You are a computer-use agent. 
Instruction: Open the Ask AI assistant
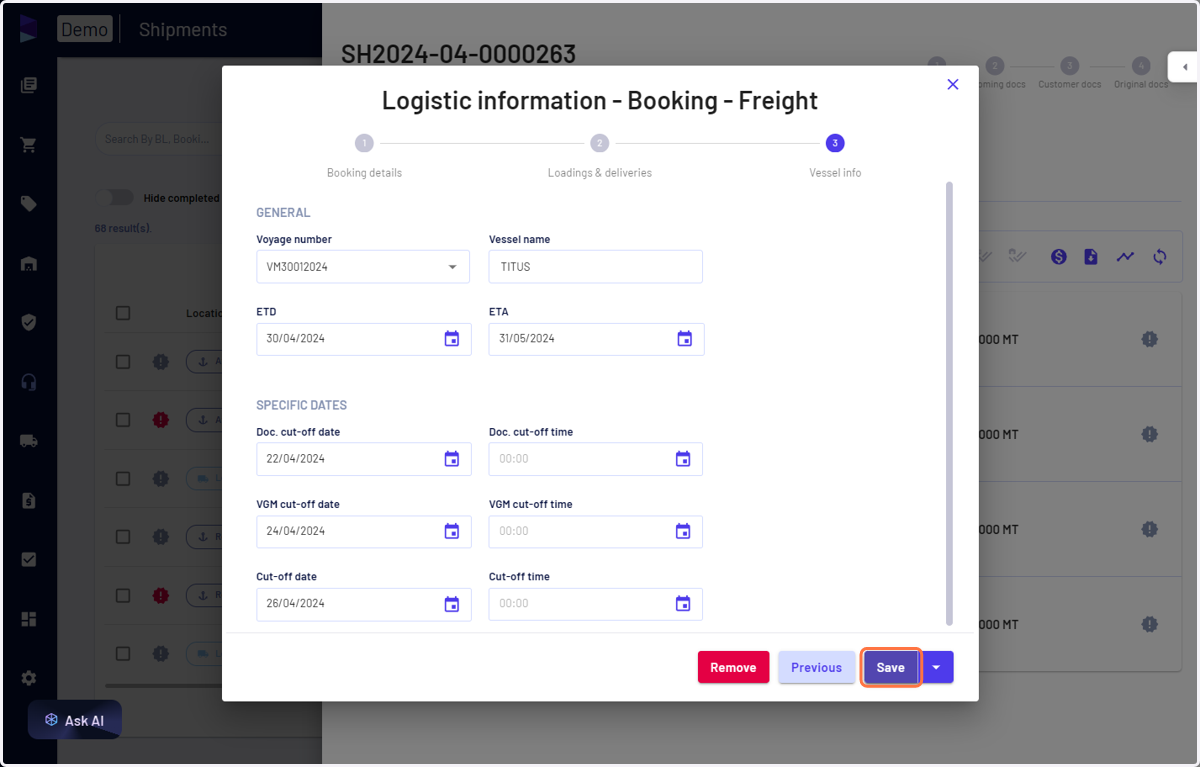tap(75, 720)
